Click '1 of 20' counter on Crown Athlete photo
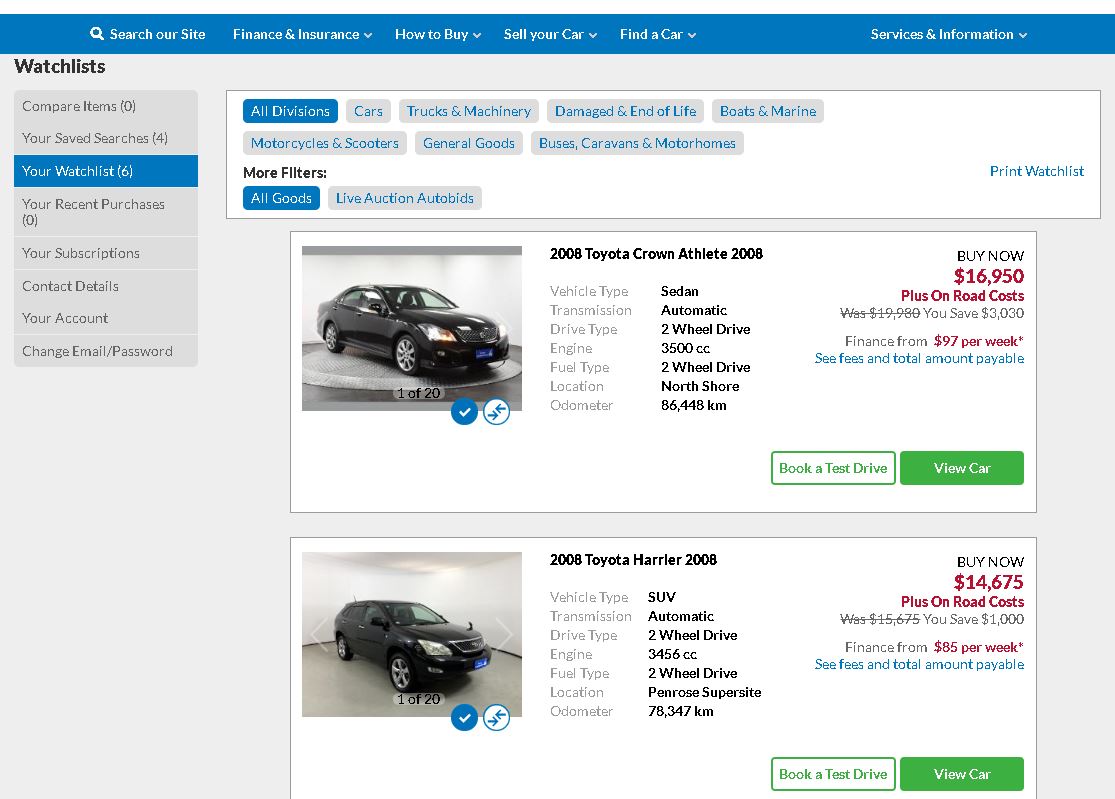 pos(418,393)
